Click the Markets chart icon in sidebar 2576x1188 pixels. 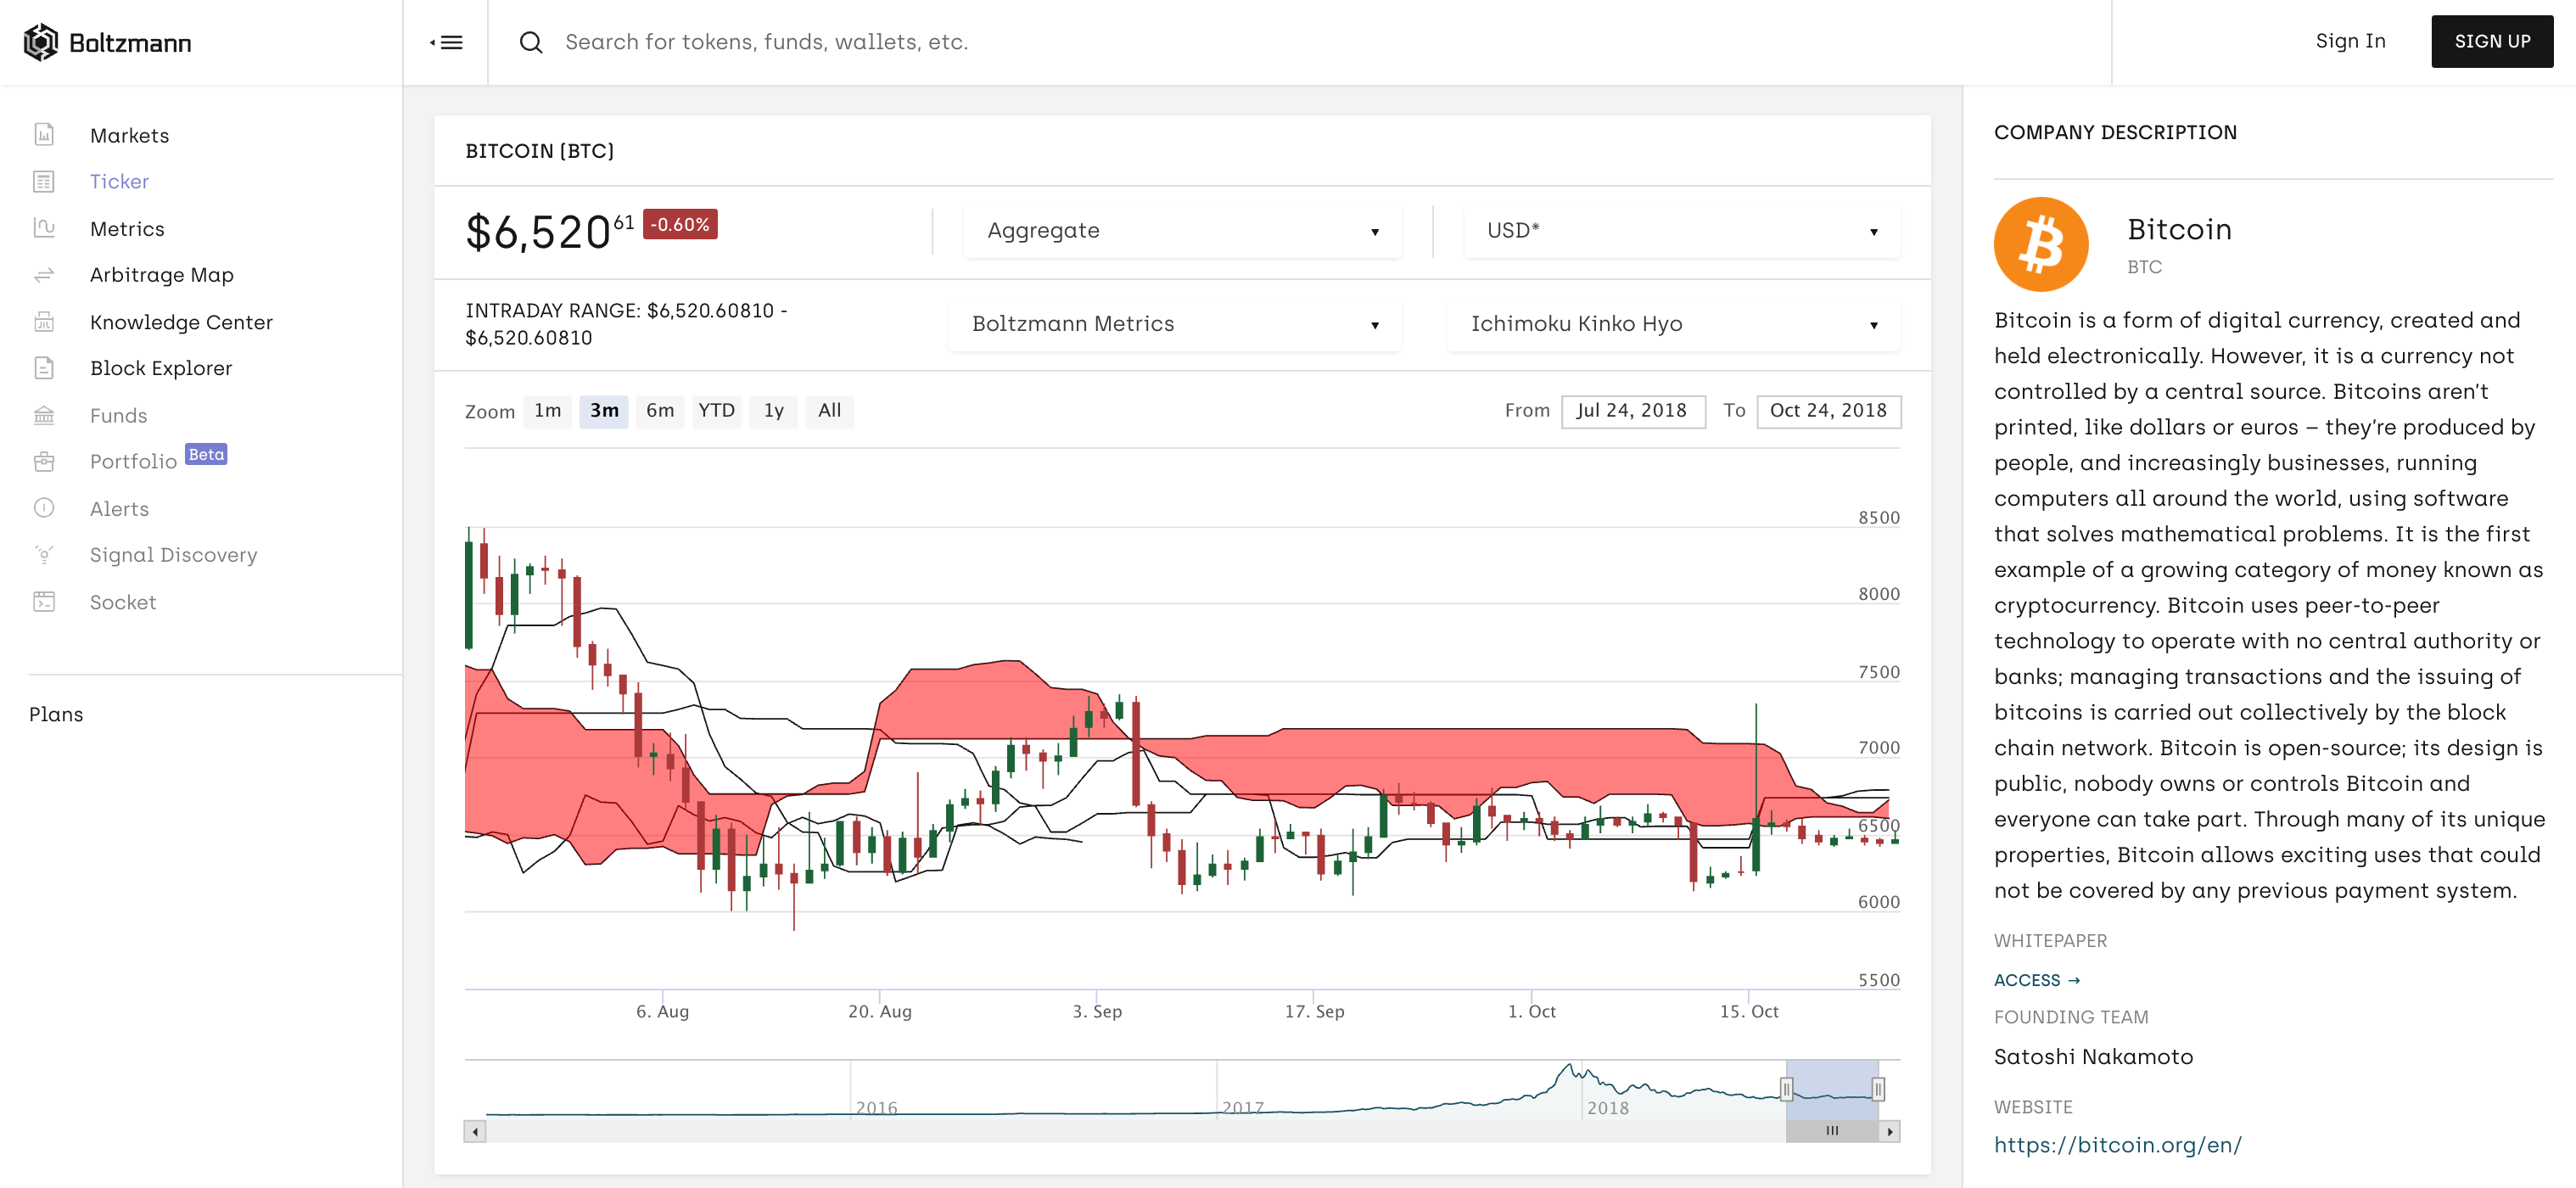click(44, 135)
